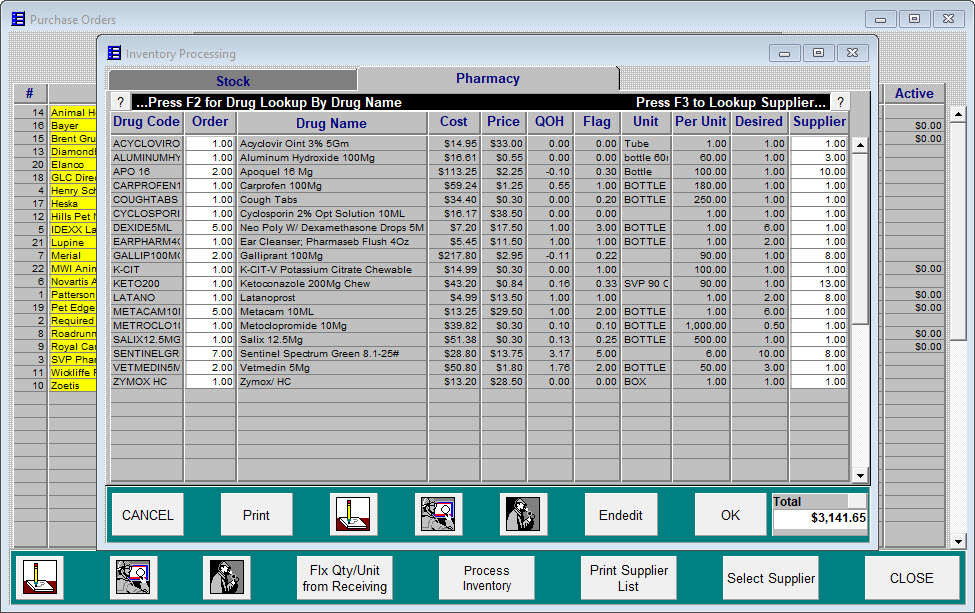Click the Order quantity field for APO 16
The image size is (975, 613).
(x=210, y=172)
